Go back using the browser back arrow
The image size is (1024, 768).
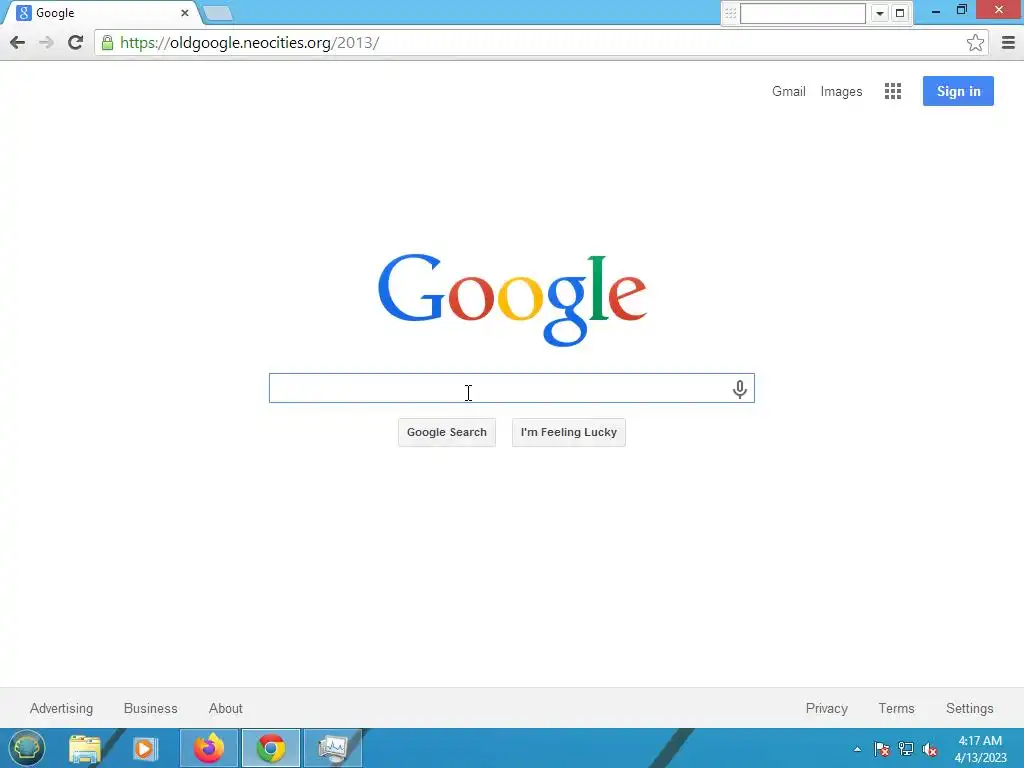point(18,42)
